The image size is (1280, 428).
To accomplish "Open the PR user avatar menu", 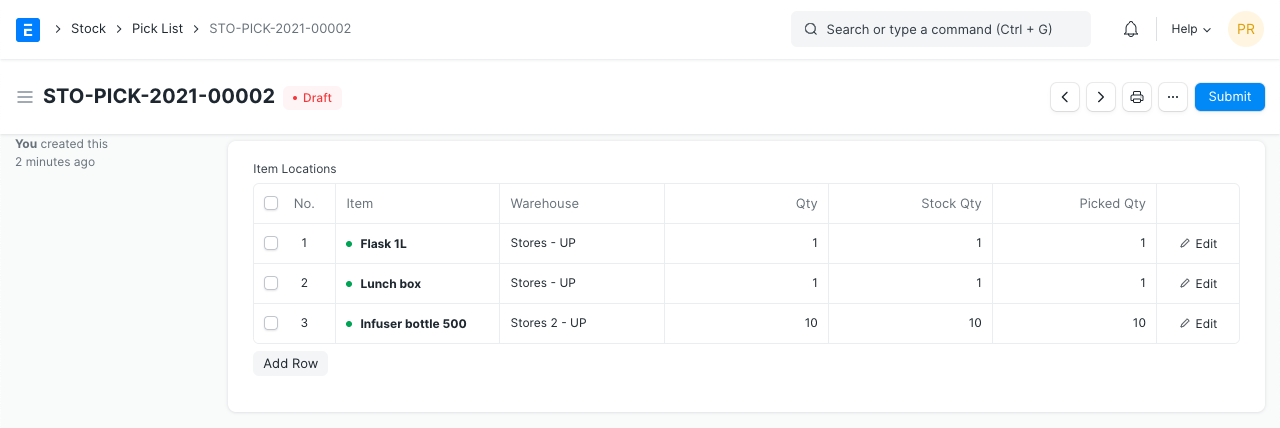I will point(1246,29).
